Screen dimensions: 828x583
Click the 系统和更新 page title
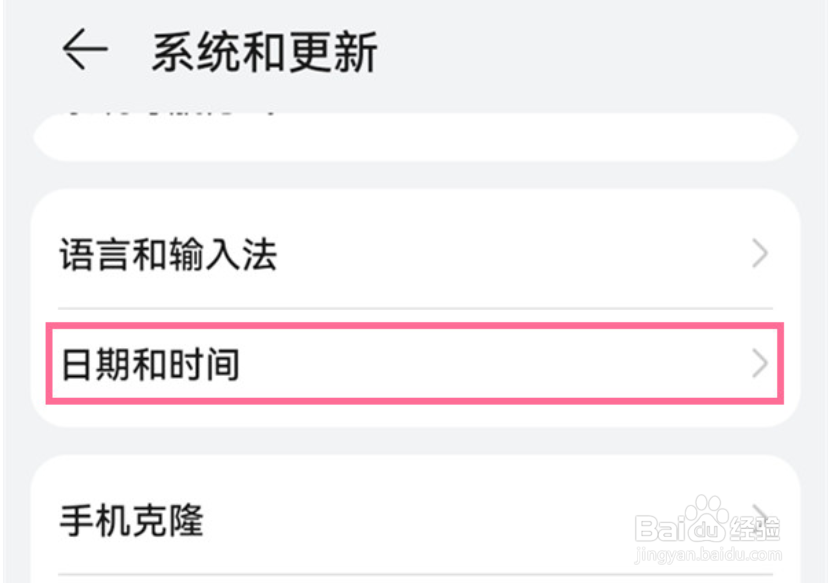tap(264, 52)
